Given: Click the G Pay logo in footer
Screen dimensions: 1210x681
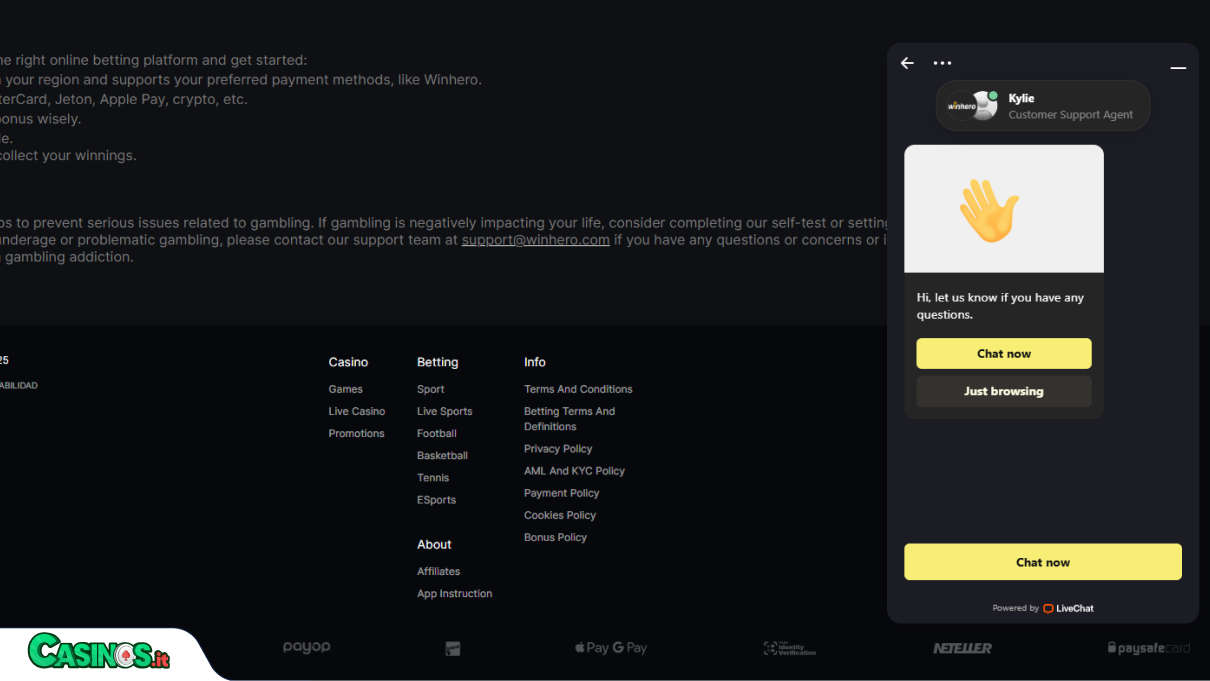Looking at the screenshot, I should 630,648.
